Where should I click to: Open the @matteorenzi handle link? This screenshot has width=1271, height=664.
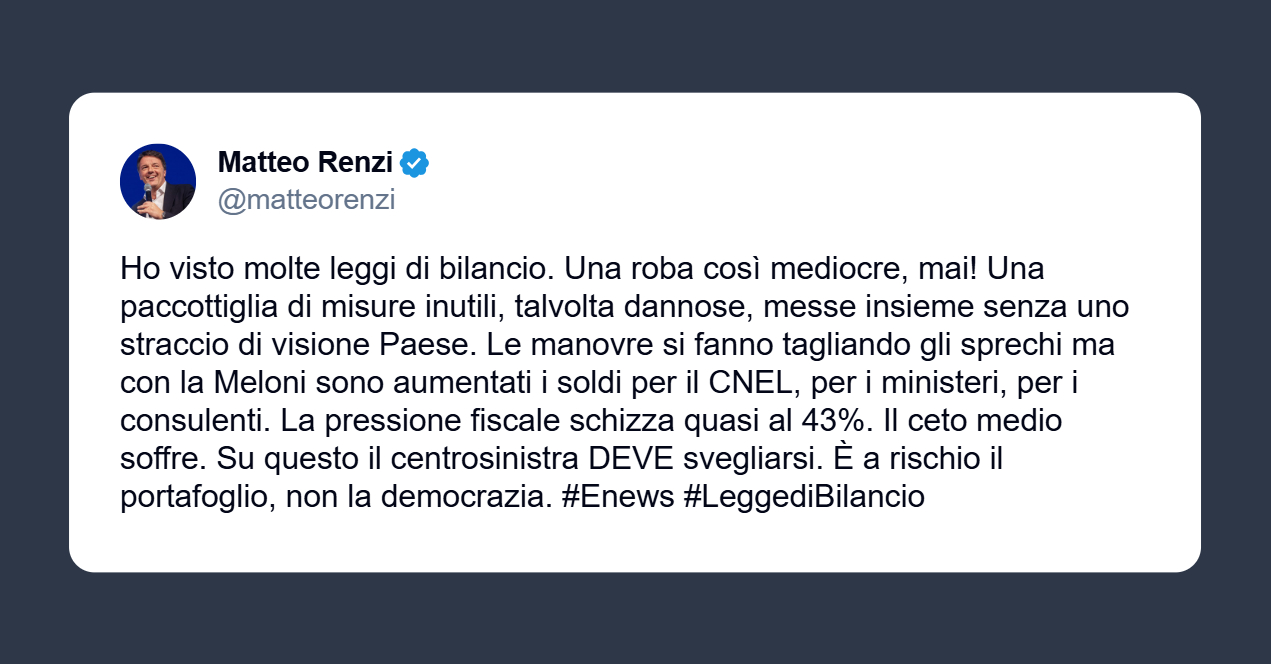(306, 200)
